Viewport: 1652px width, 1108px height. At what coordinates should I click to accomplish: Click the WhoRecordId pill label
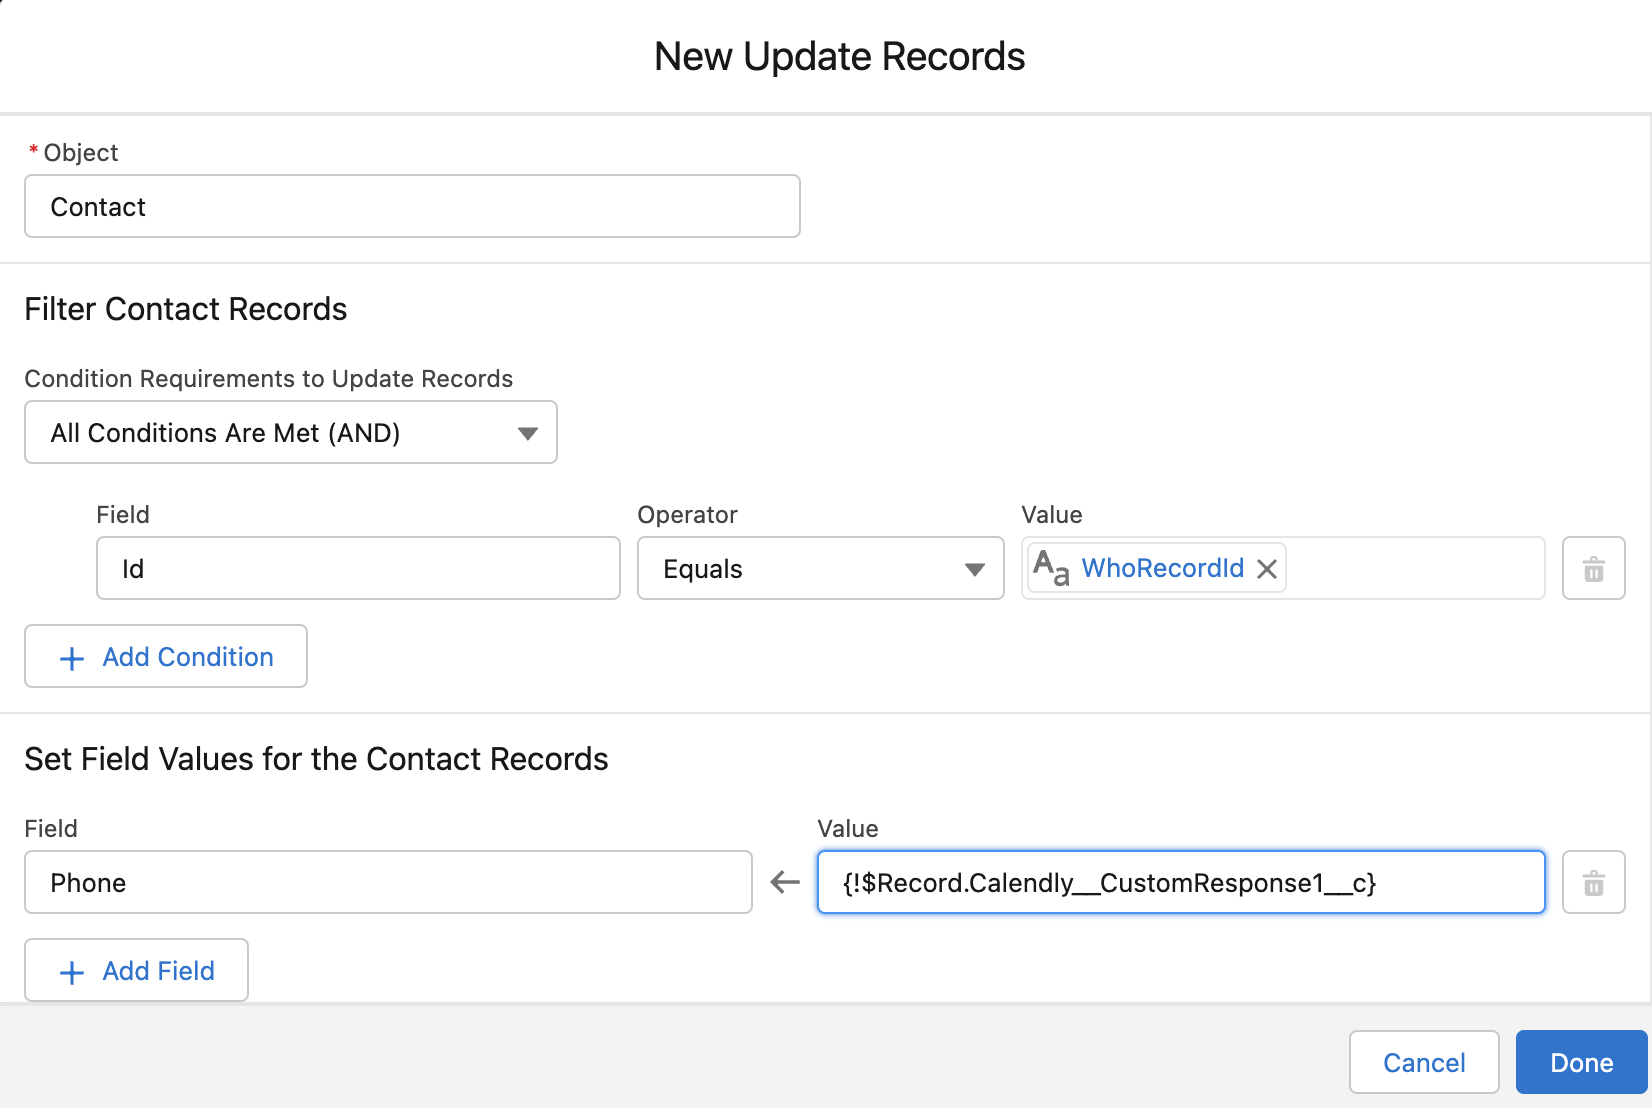[1162, 568]
